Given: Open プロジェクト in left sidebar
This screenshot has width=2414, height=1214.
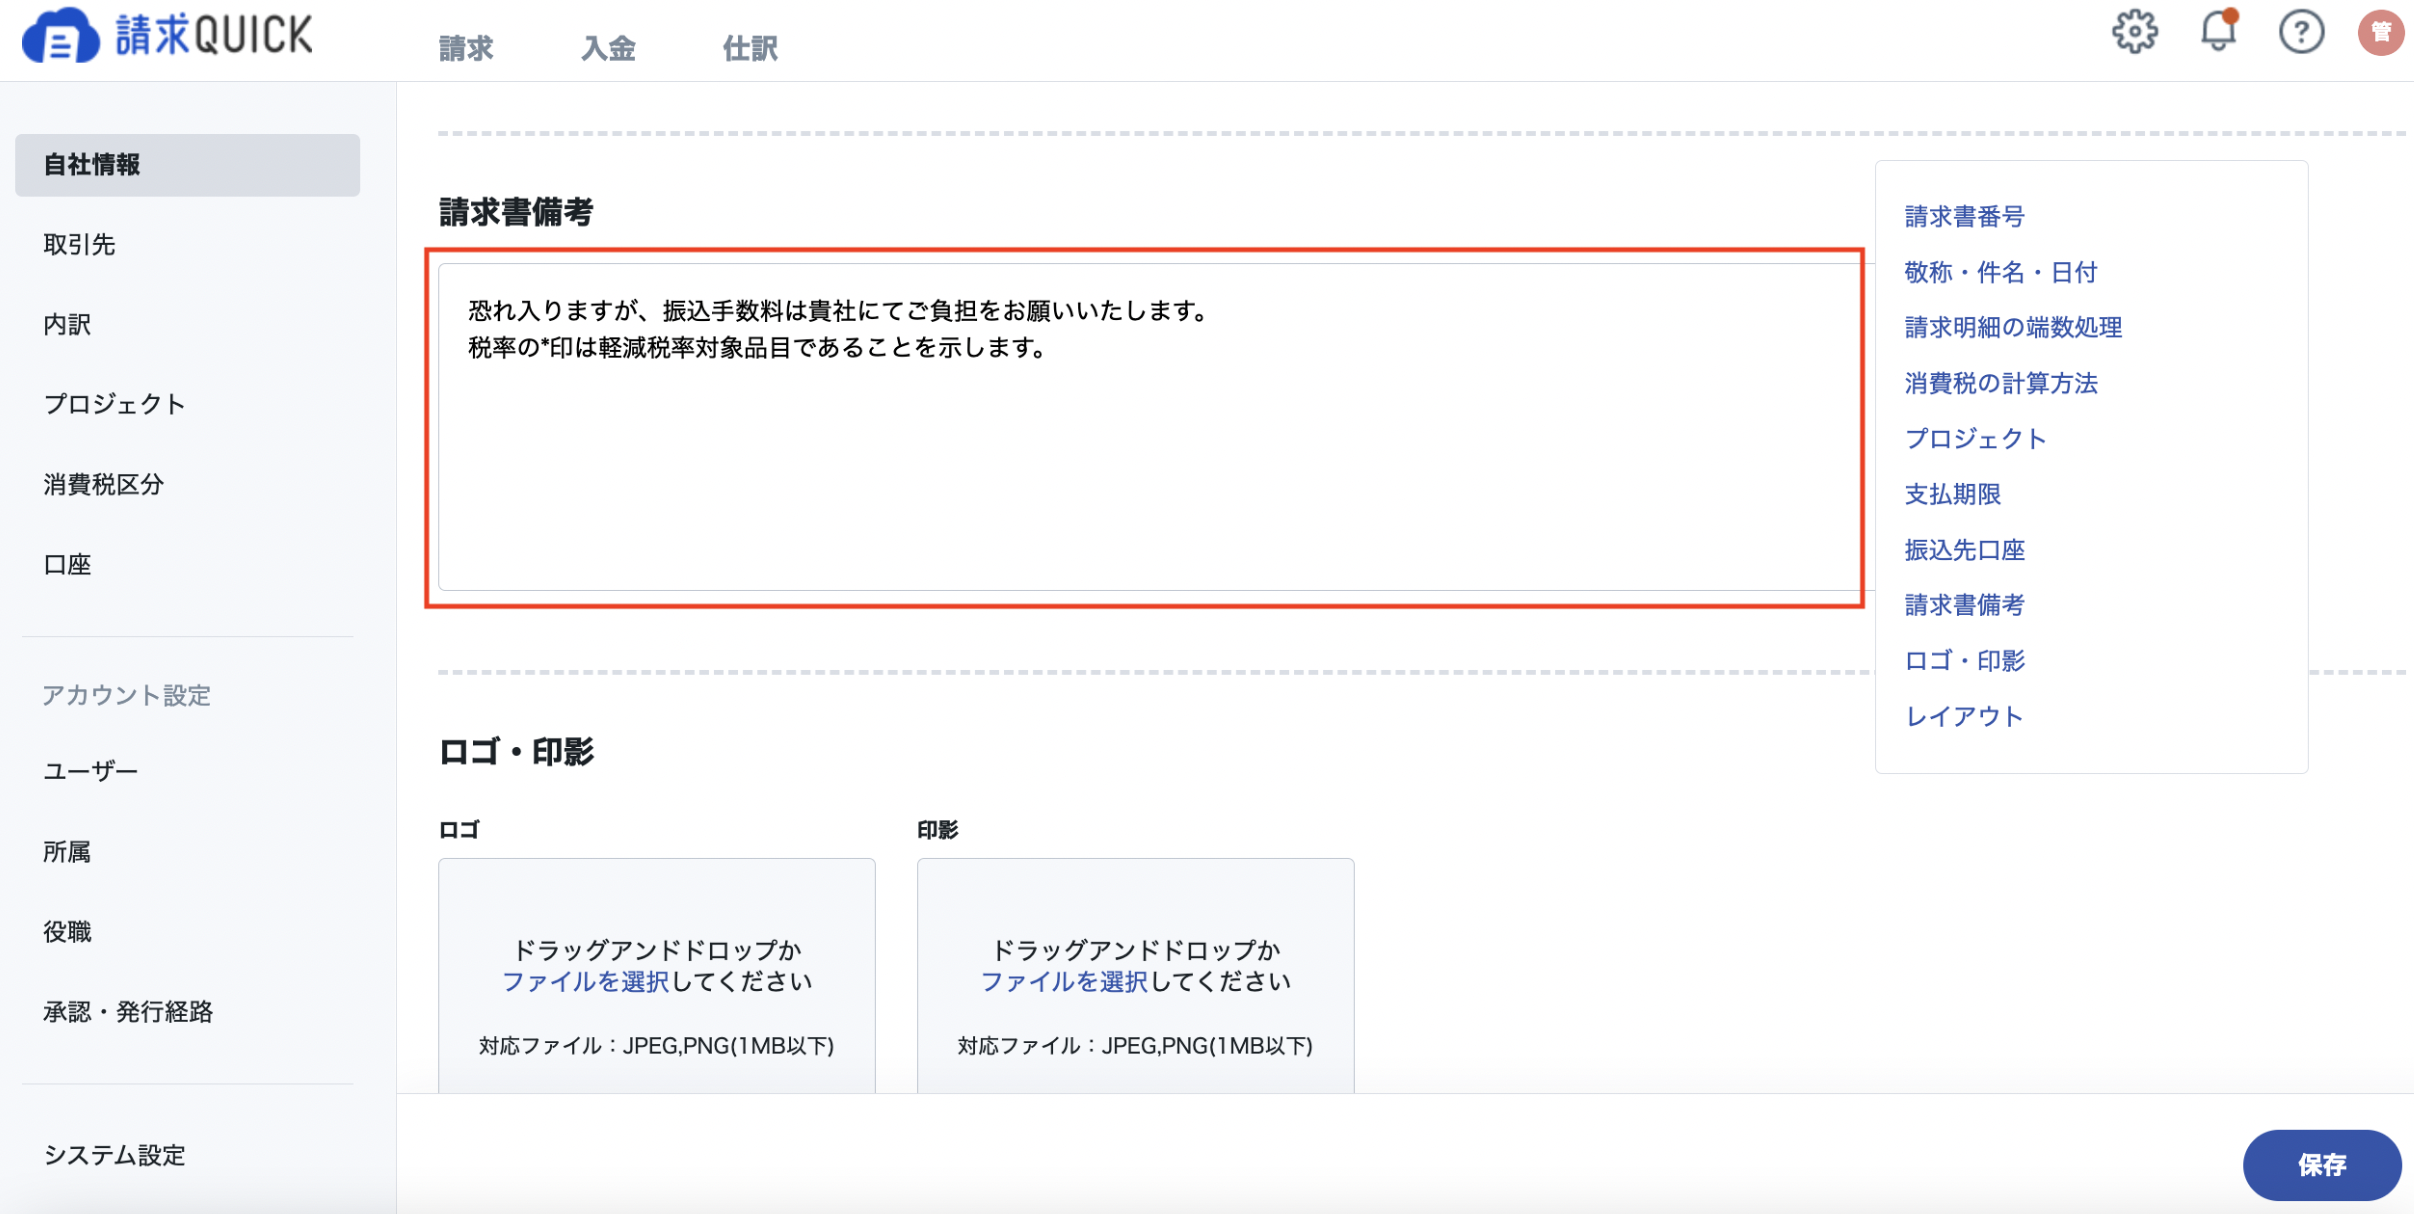Looking at the screenshot, I should click(x=114, y=404).
